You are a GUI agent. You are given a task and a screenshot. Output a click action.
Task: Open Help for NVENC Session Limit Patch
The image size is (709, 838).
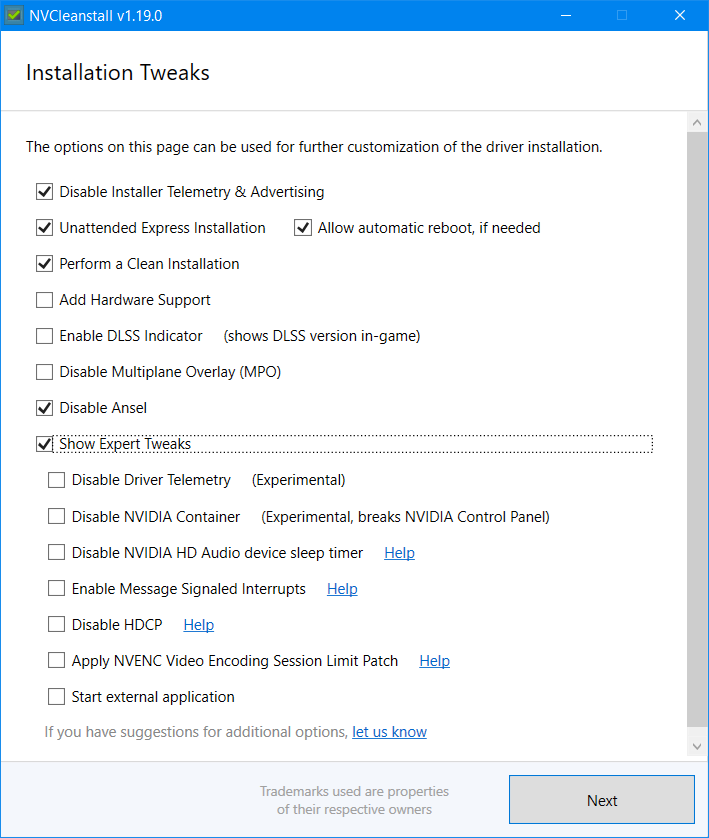click(434, 661)
